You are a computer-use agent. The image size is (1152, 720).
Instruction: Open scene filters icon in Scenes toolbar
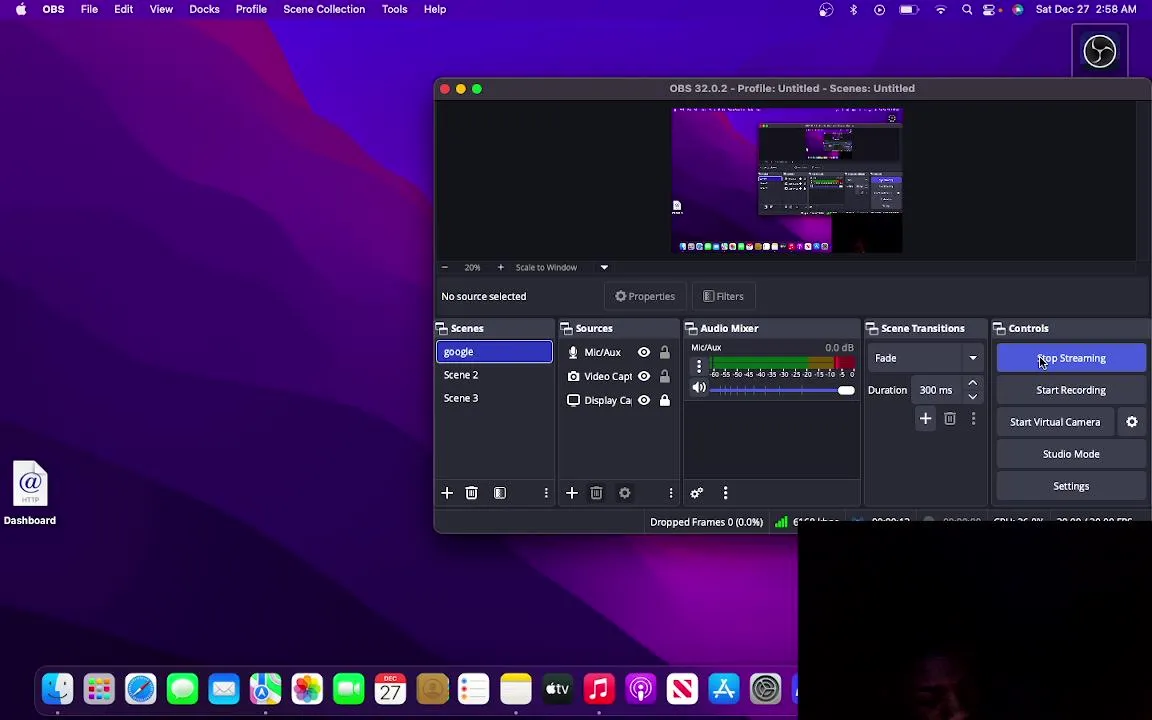click(x=500, y=493)
